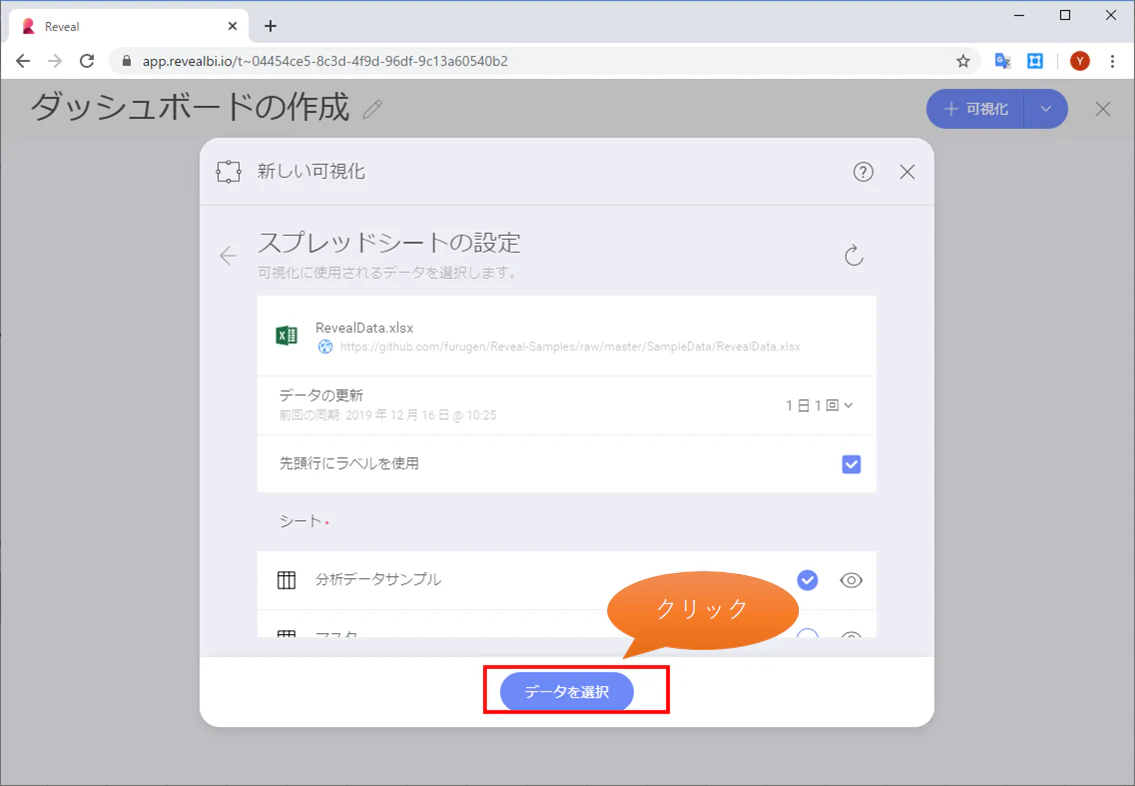Viewport: 1135px width, 786px height.
Task: Click the 分析データサンプル sheet name
Action: coord(378,580)
